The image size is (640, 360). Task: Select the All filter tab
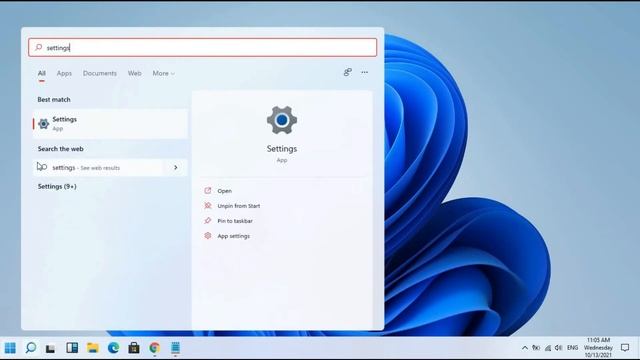(42, 73)
